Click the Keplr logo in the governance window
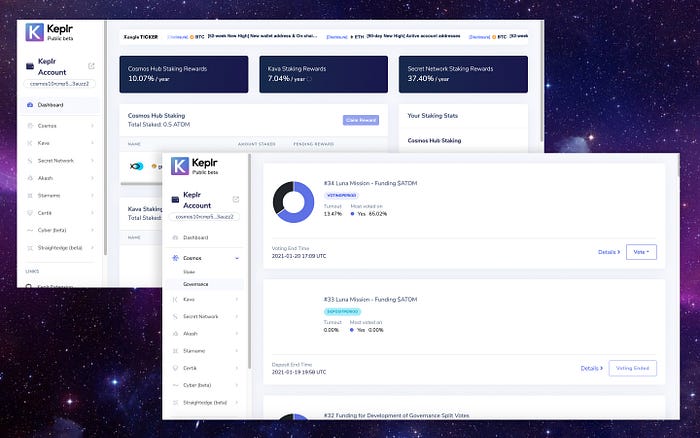 pos(180,166)
